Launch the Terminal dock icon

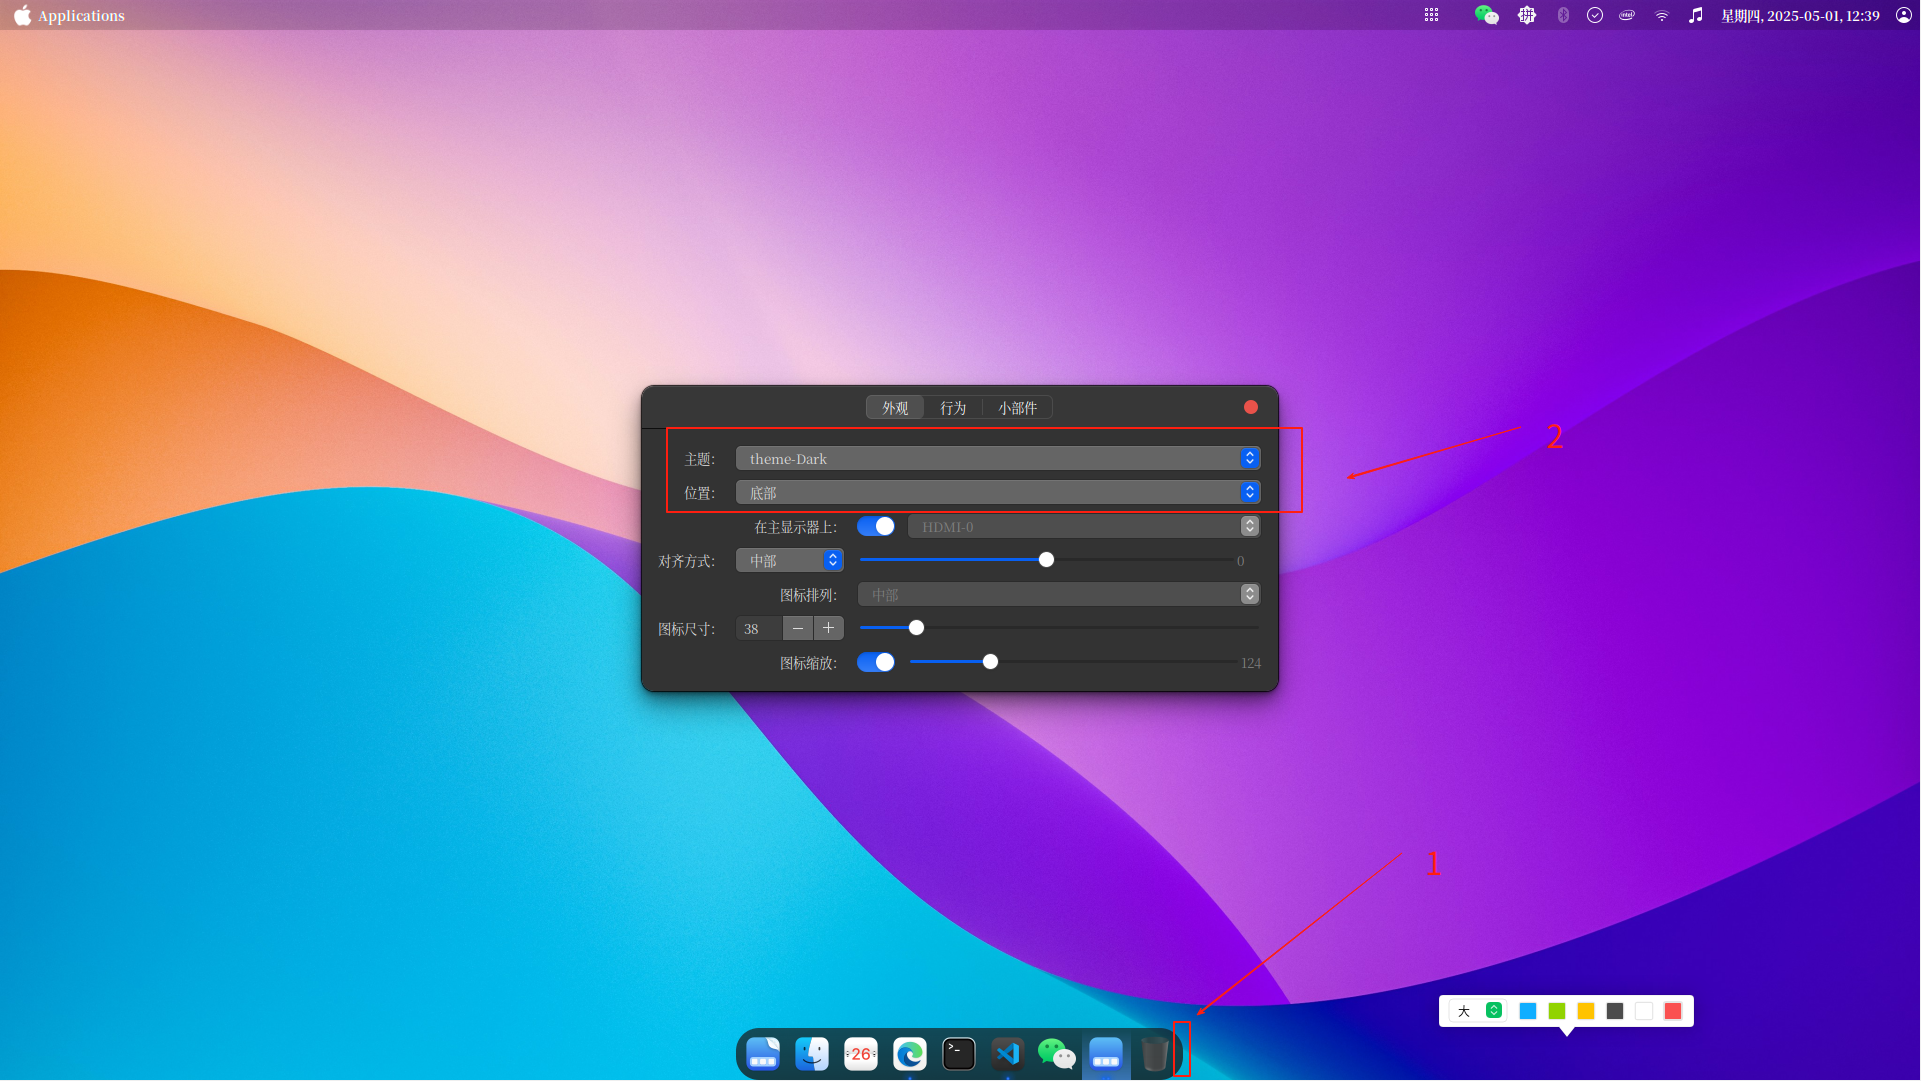958,1054
